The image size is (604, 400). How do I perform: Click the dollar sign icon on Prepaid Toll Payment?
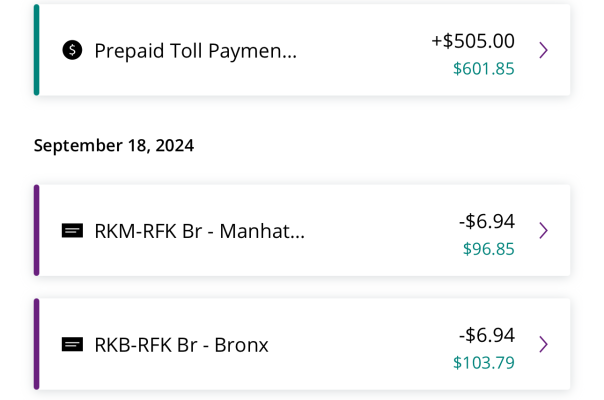(72, 50)
